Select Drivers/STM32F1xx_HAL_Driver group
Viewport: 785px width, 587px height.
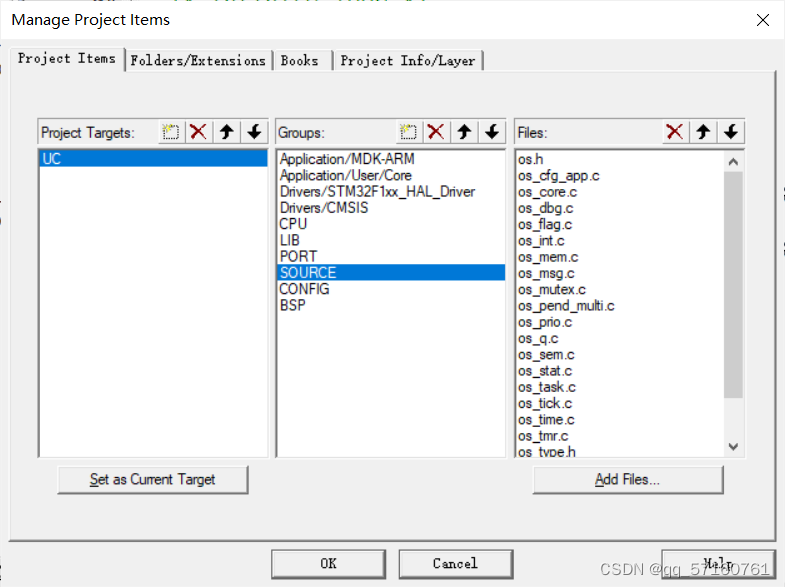(x=391, y=191)
